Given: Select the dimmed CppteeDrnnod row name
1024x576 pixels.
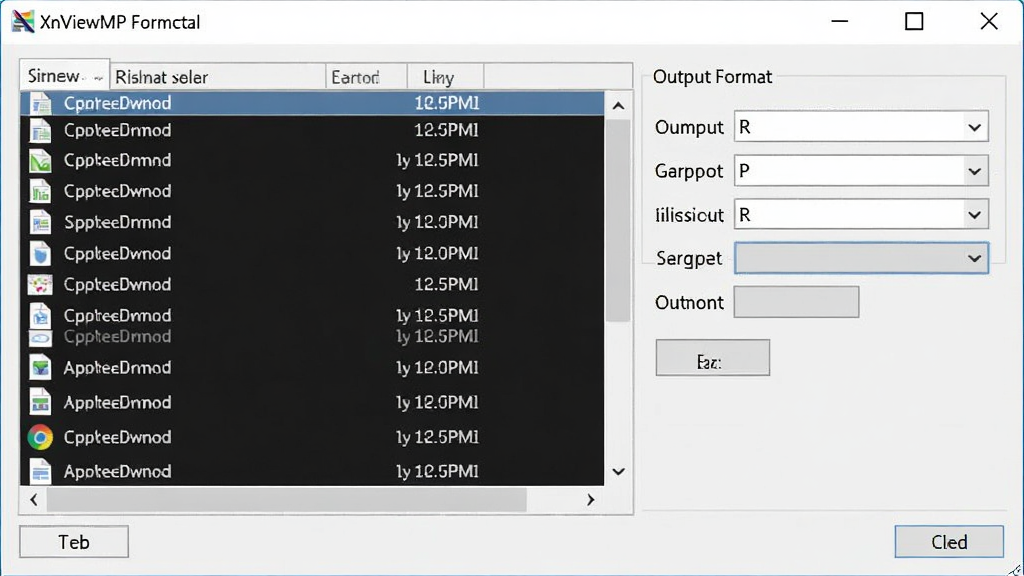Looking at the screenshot, I should pyautogui.click(x=118, y=337).
